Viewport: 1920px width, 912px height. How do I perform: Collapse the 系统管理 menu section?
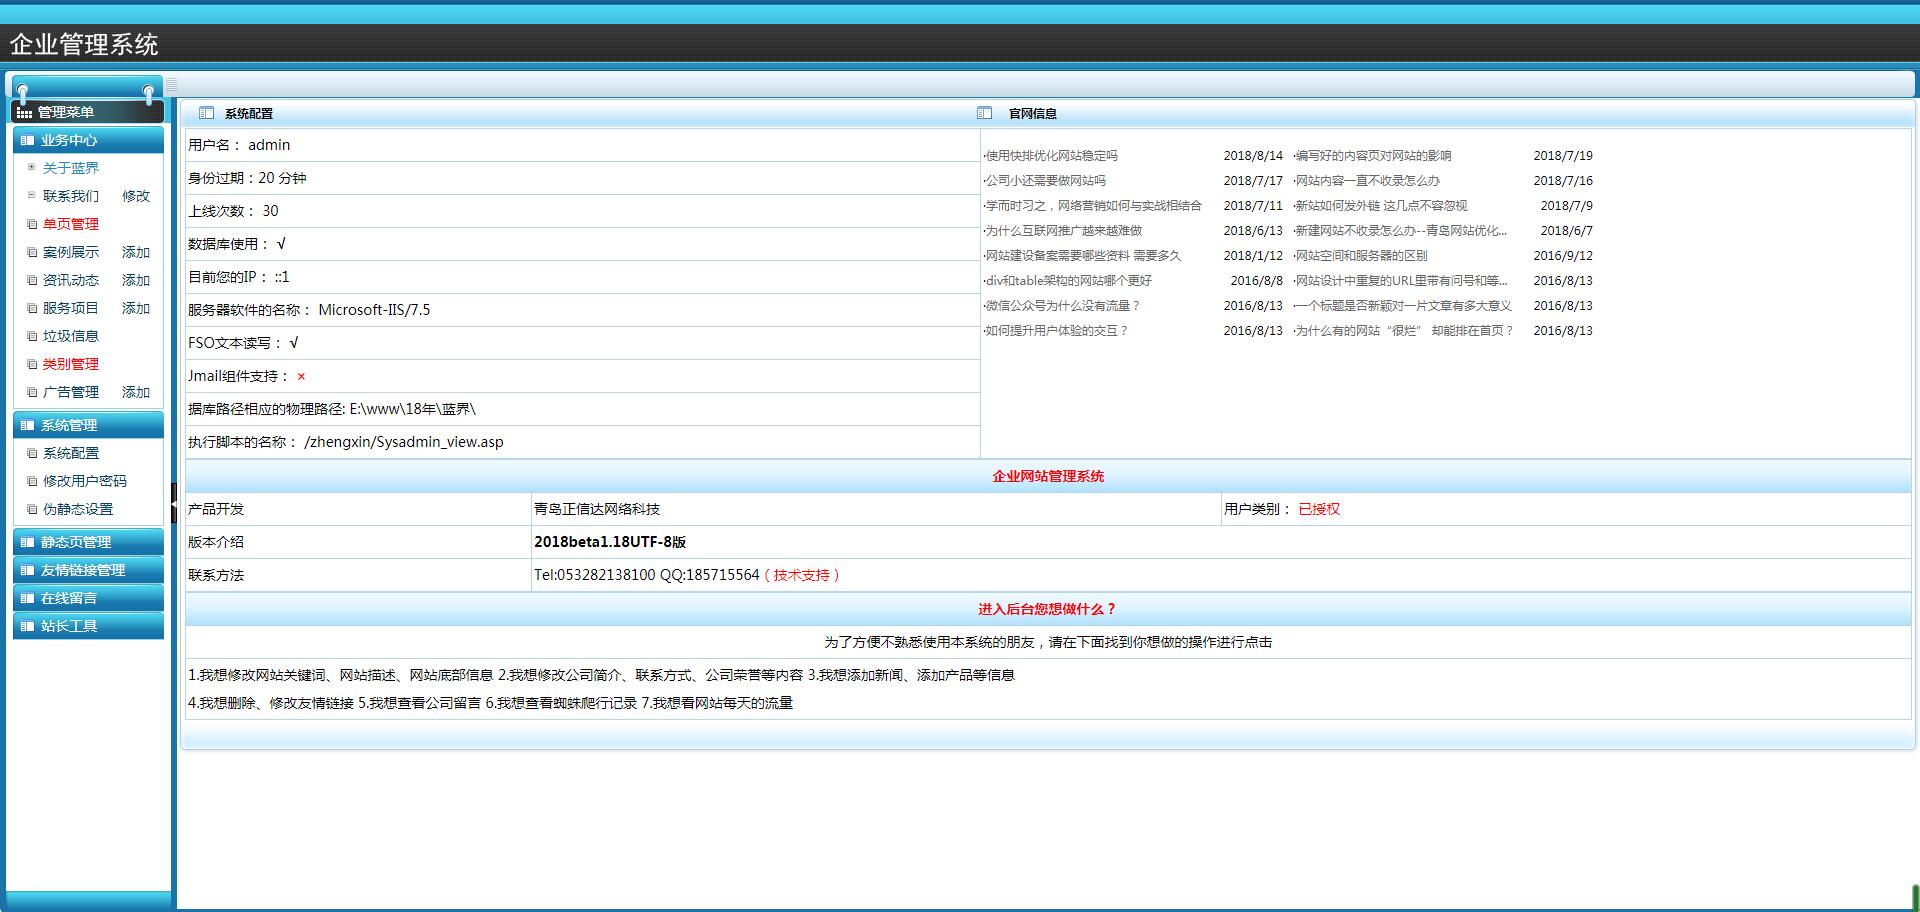click(x=88, y=425)
